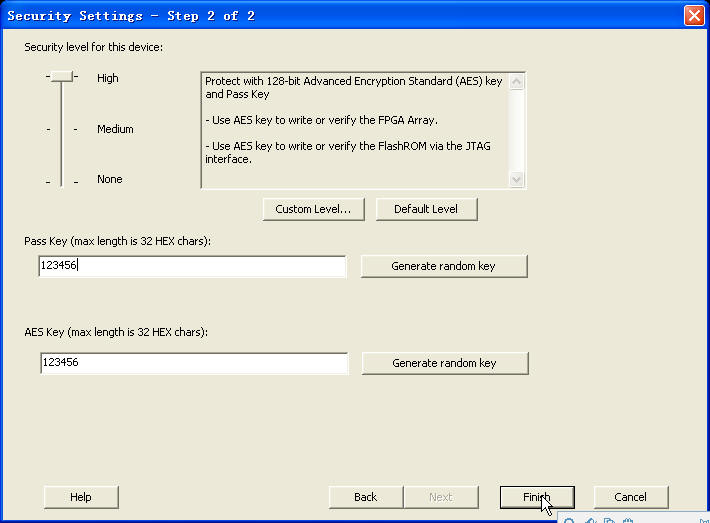Click the None security level label
This screenshot has height=523, width=710.
tap(110, 179)
